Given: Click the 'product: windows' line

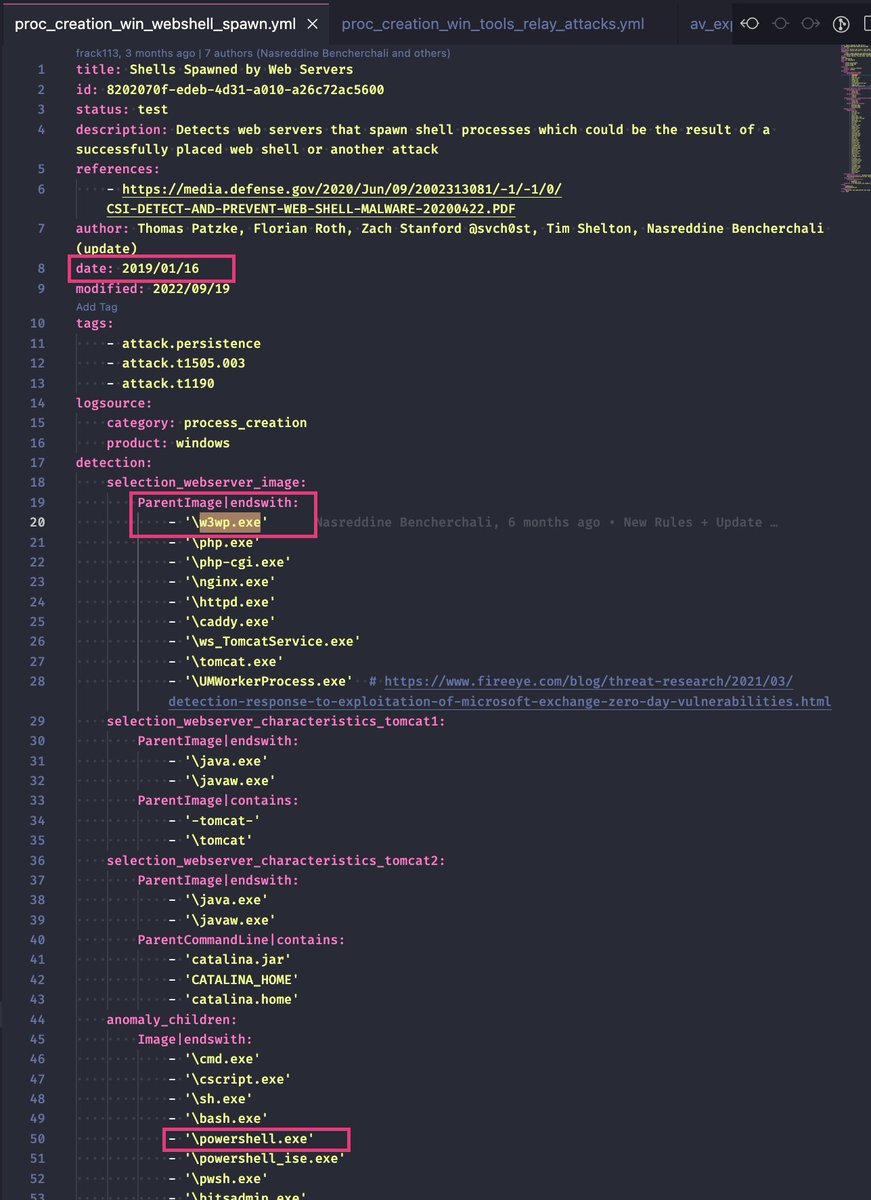Looking at the screenshot, I should [168, 443].
